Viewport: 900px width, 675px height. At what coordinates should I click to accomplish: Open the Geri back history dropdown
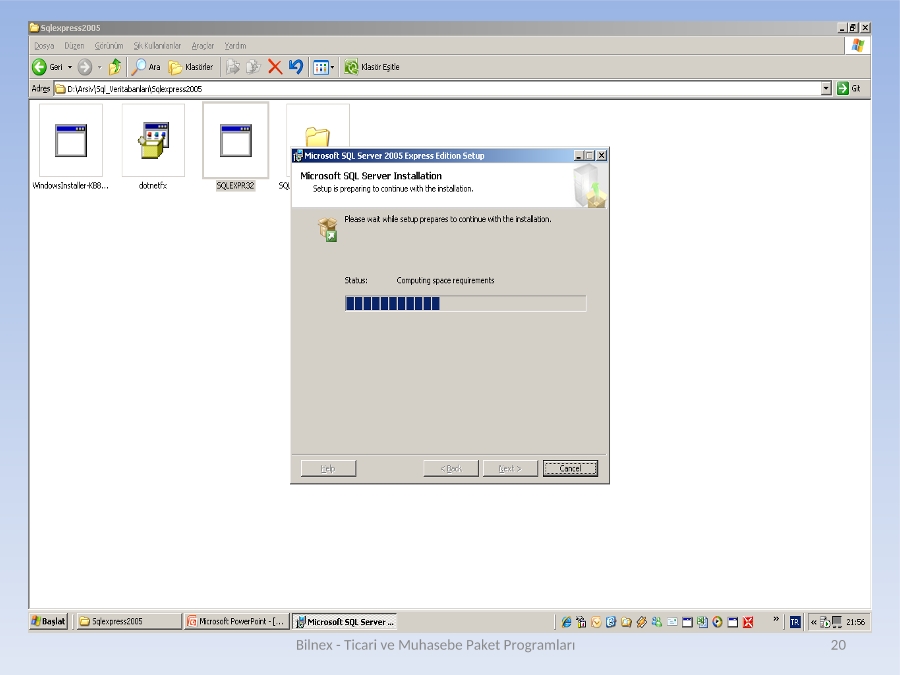(x=69, y=67)
